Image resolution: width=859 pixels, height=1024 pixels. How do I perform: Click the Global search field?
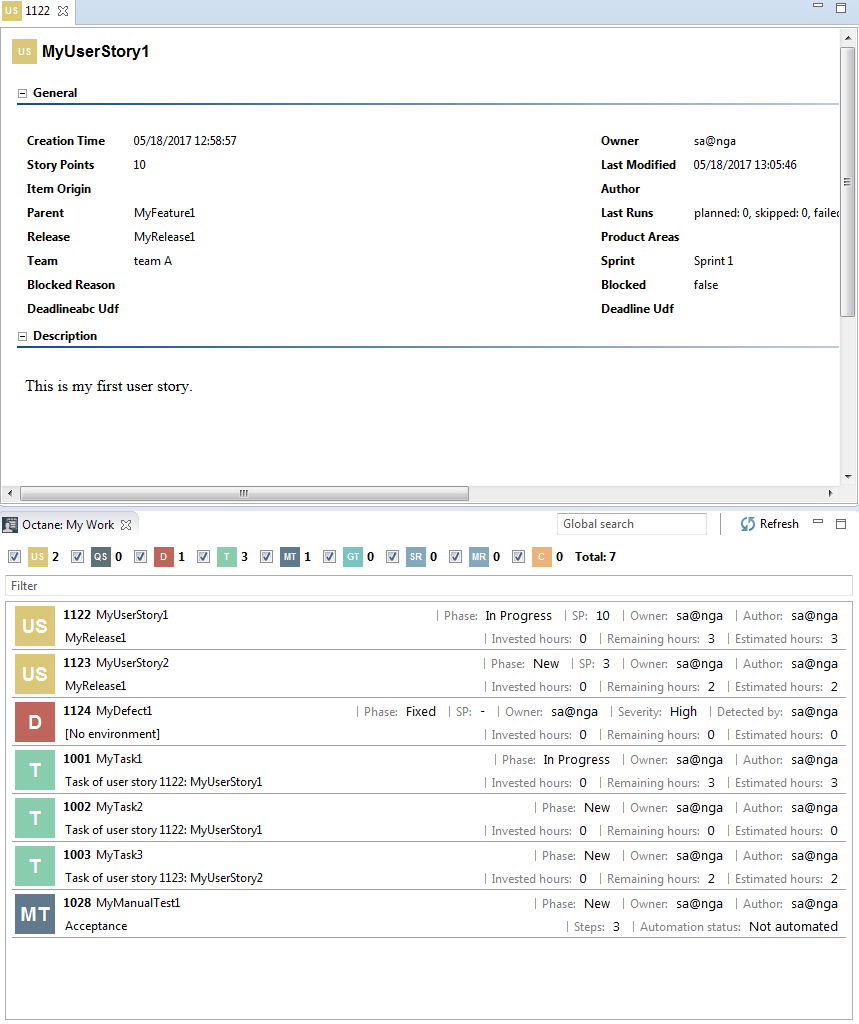tap(631, 524)
